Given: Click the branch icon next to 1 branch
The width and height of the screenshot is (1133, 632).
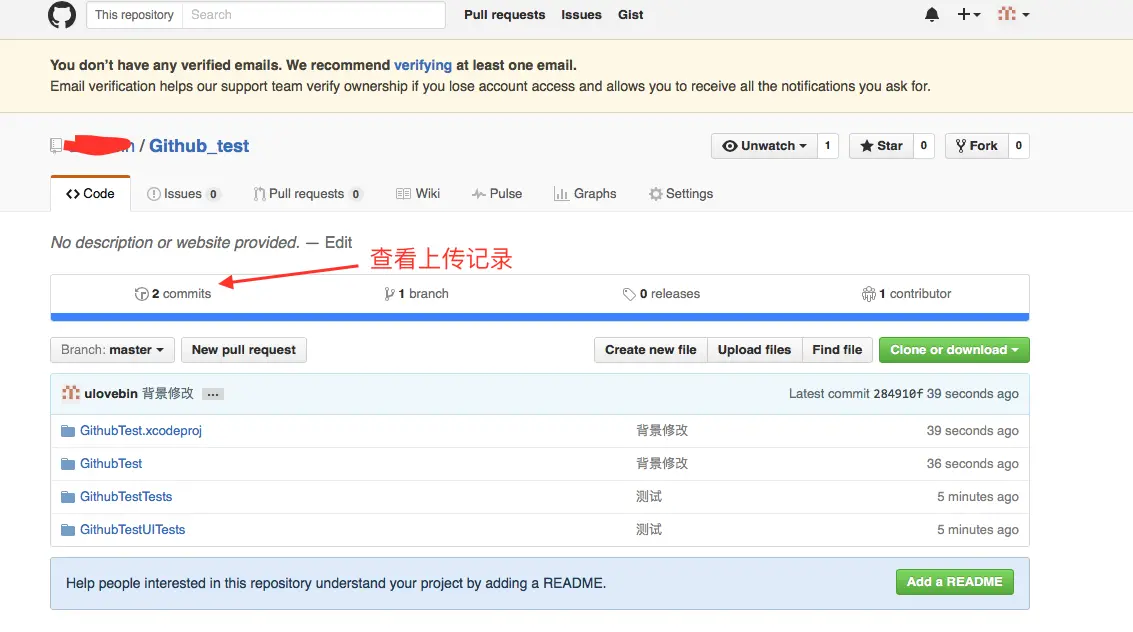Looking at the screenshot, I should 389,294.
